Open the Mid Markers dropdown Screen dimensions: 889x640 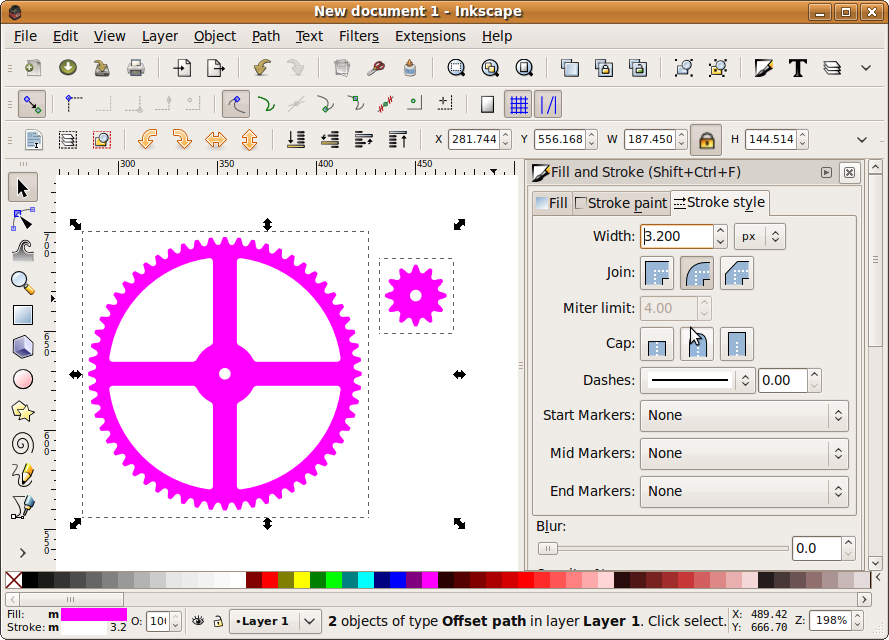click(x=744, y=453)
